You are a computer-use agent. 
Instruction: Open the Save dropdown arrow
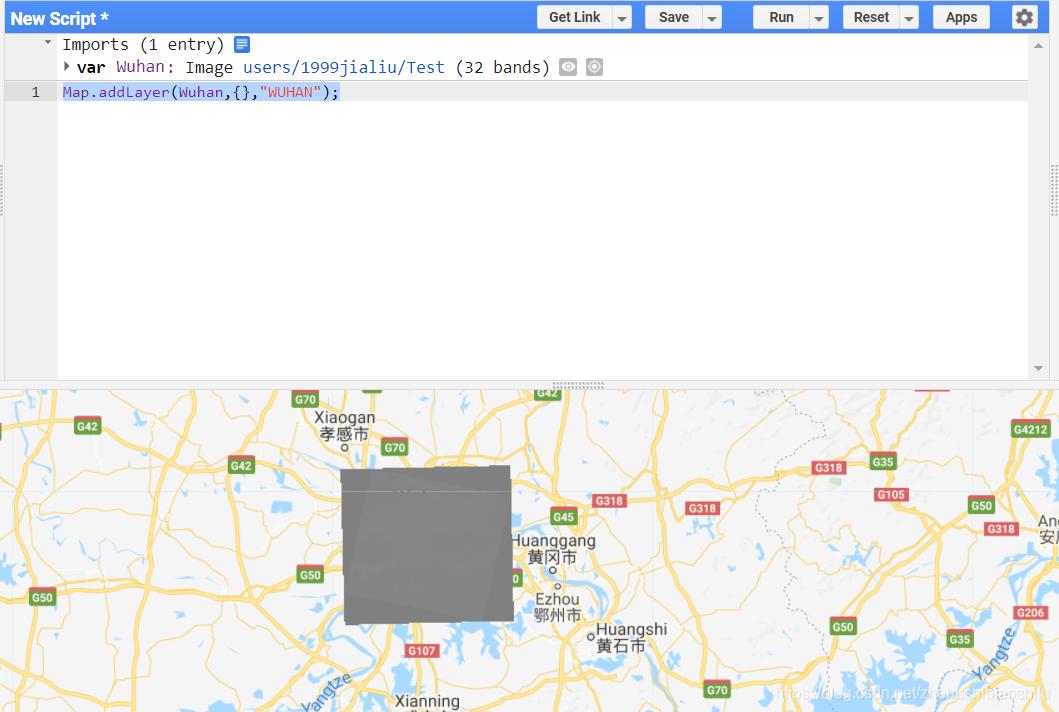click(x=711, y=17)
